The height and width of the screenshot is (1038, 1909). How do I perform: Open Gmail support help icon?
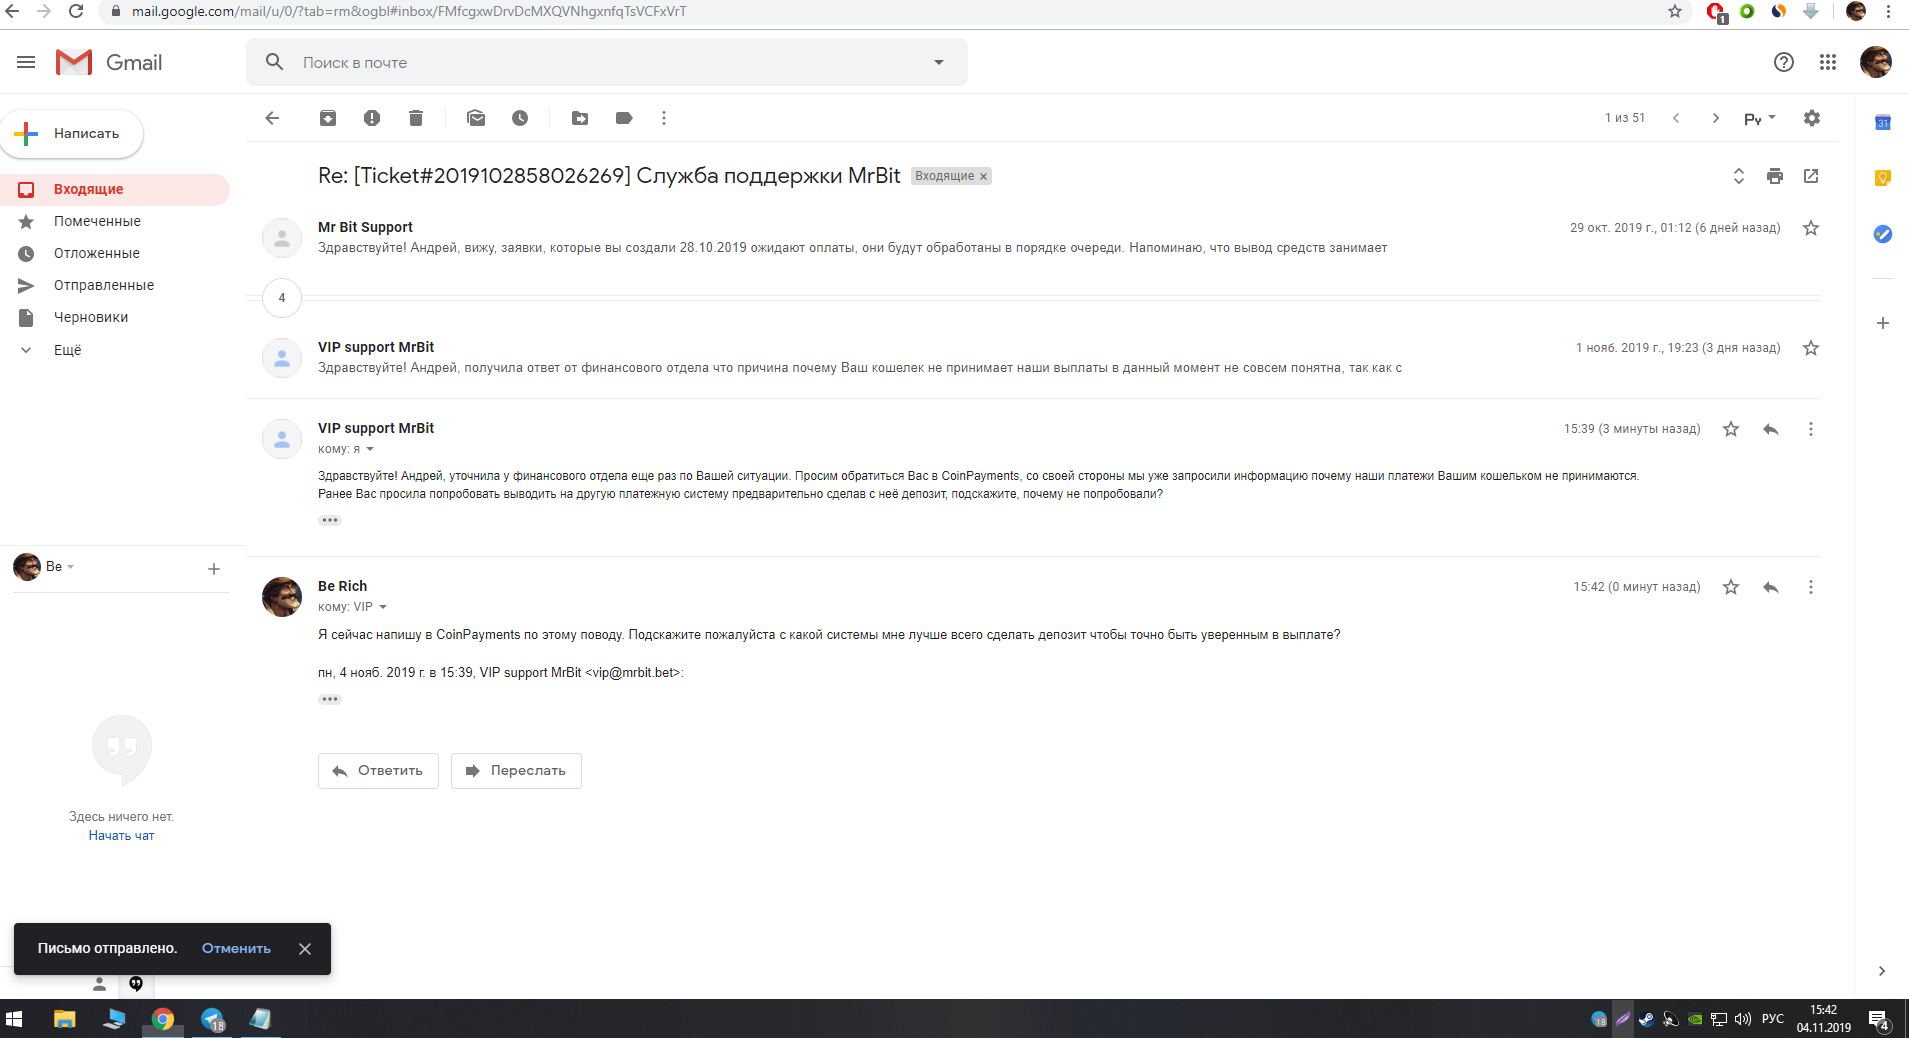pyautogui.click(x=1784, y=62)
